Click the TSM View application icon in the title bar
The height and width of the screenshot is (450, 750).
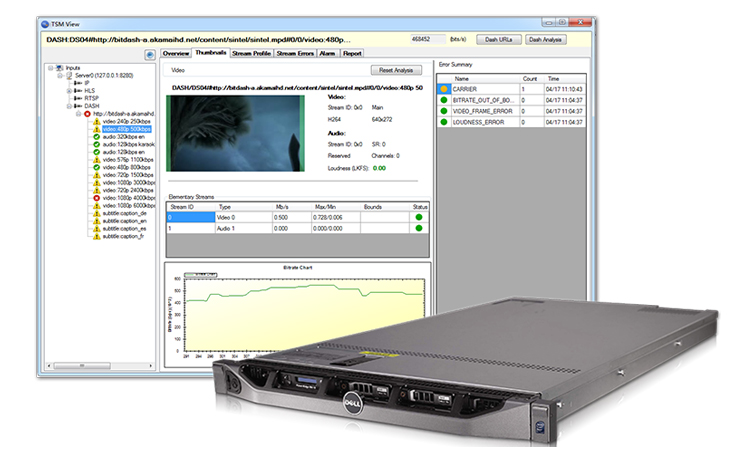click(47, 22)
